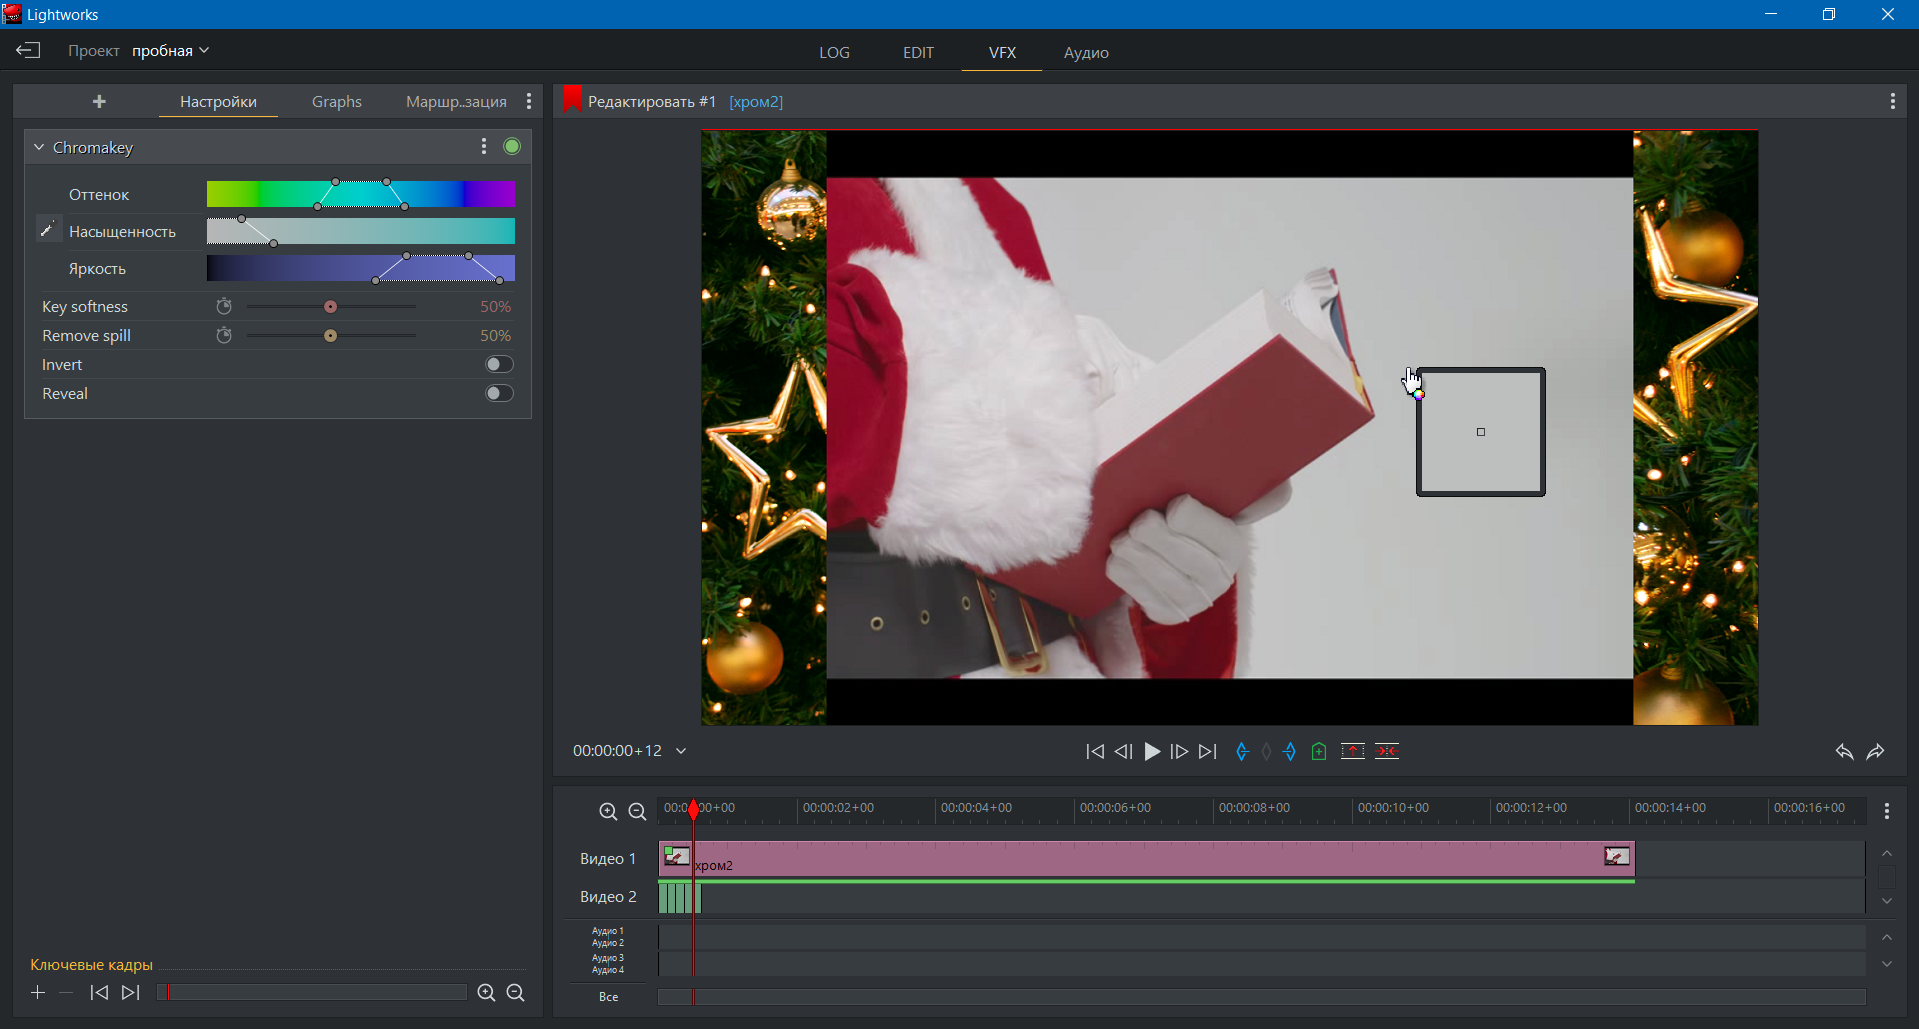Toggle keyframing for Key softness
The image size is (1919, 1029).
coord(224,306)
